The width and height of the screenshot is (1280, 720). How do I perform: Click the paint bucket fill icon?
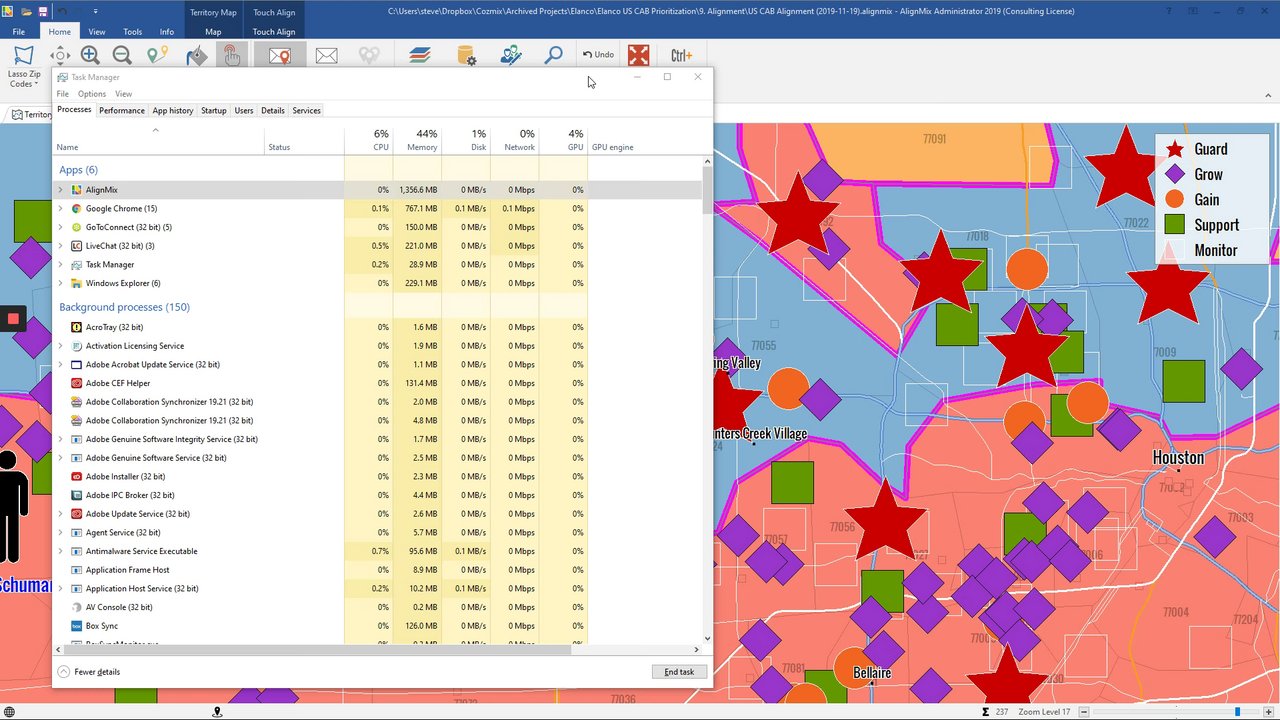pos(196,56)
